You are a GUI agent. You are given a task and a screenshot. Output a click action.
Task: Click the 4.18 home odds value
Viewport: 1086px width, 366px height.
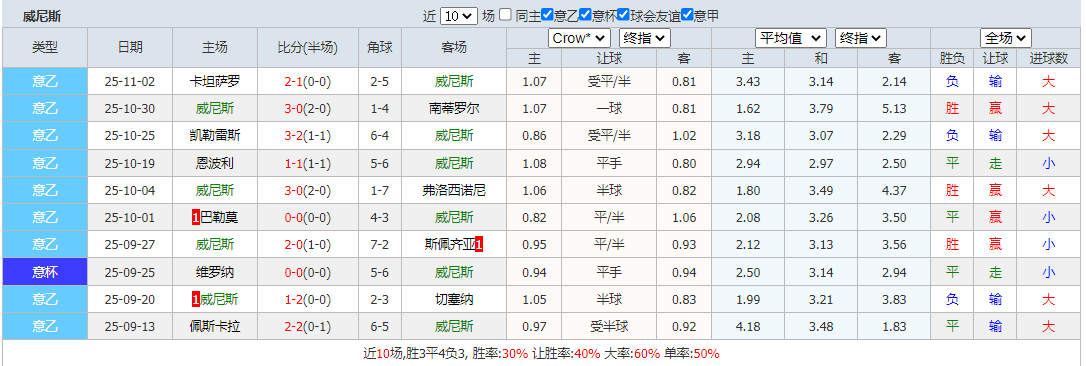point(748,326)
